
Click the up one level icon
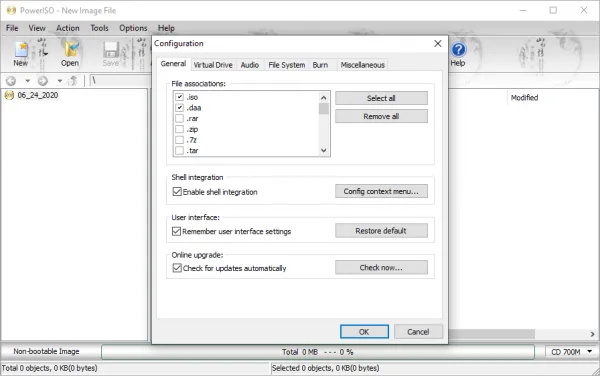(x=73, y=81)
